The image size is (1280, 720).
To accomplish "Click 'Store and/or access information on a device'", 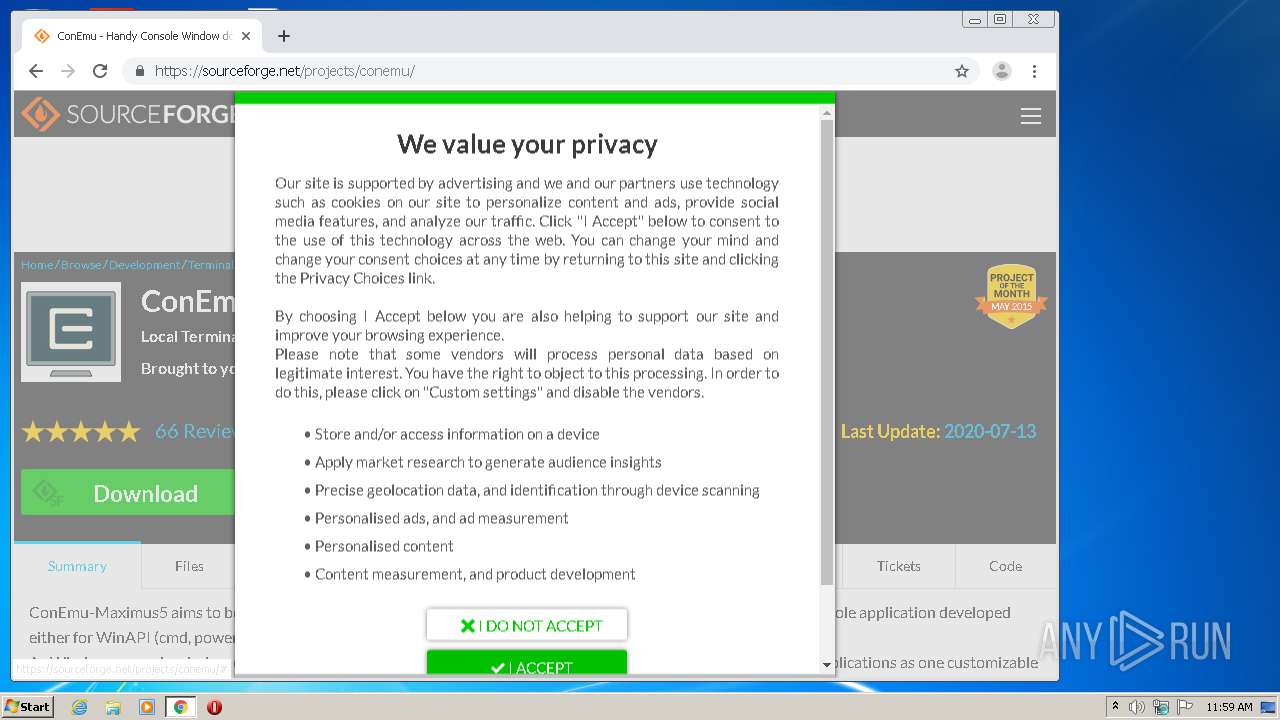I will click(457, 434).
